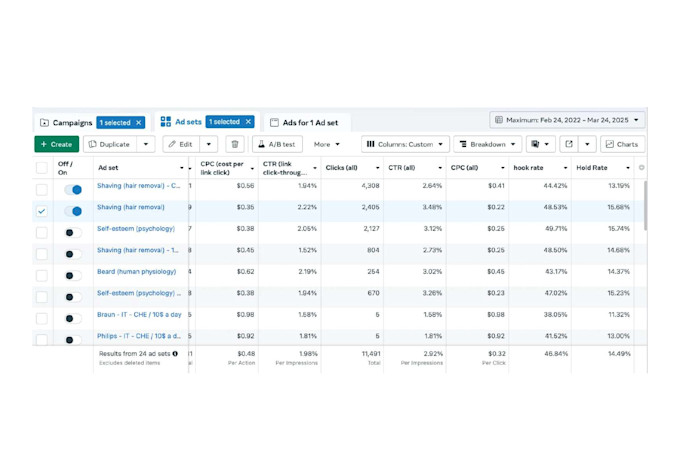Click the Campaigns folder icon
Screen dimensions: 680x459
pos(44,123)
